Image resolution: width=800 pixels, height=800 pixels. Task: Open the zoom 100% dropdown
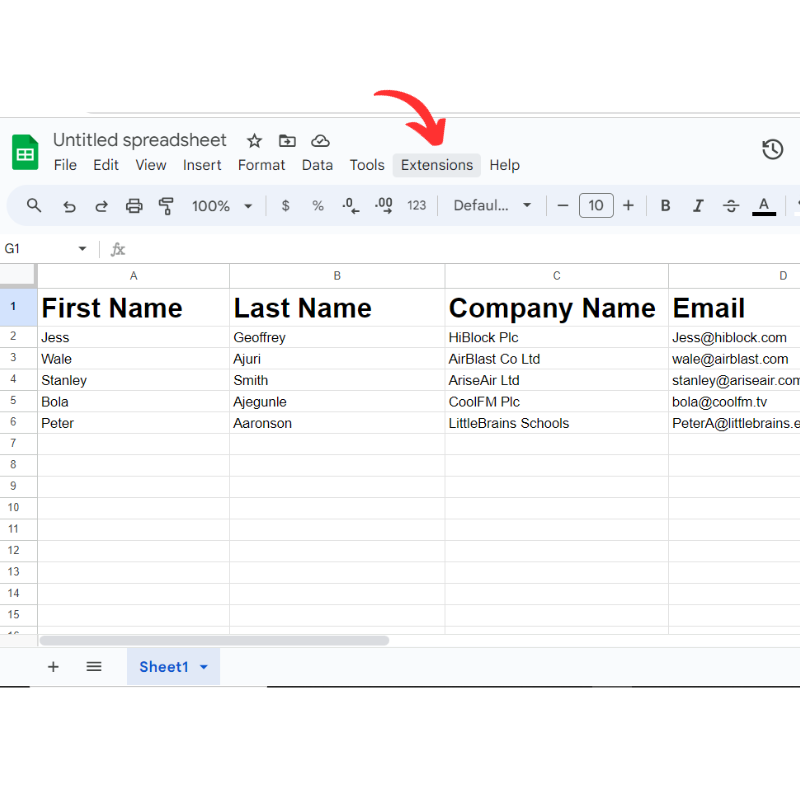click(x=222, y=206)
